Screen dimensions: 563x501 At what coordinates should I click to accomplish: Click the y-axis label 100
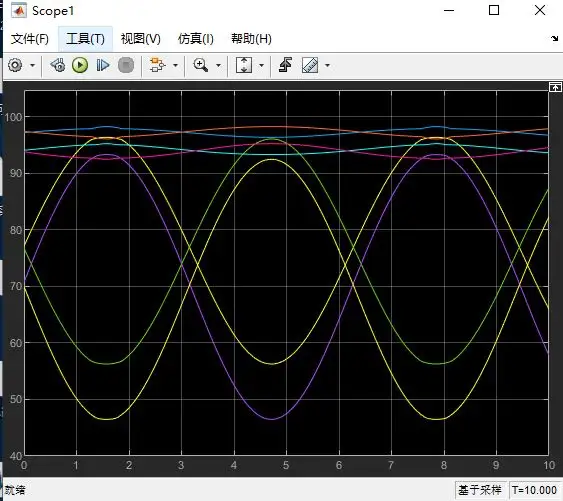[13, 117]
